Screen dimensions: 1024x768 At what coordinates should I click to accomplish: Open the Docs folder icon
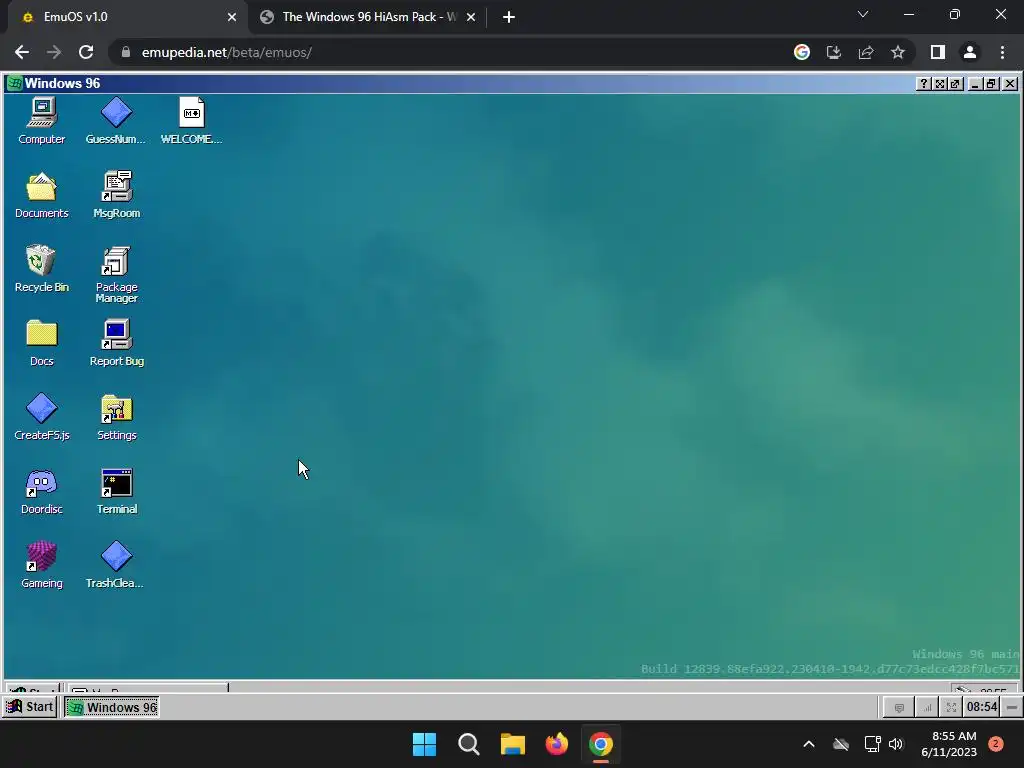41,342
